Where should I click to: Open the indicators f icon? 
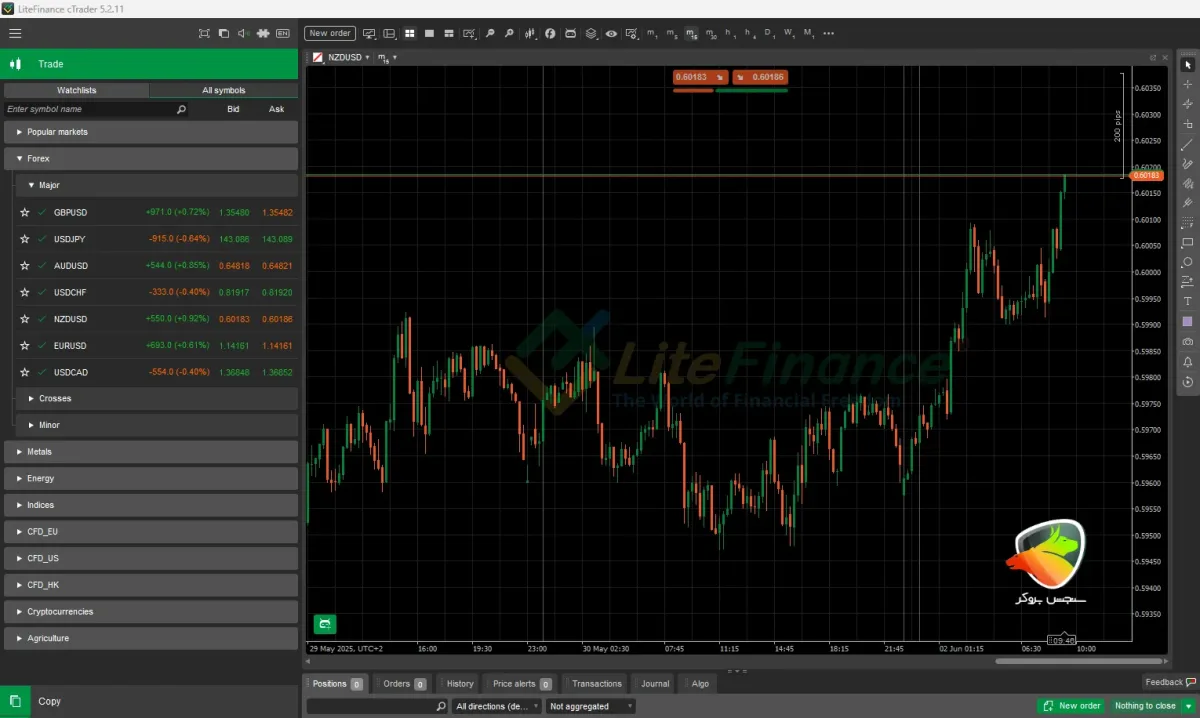[x=550, y=33]
